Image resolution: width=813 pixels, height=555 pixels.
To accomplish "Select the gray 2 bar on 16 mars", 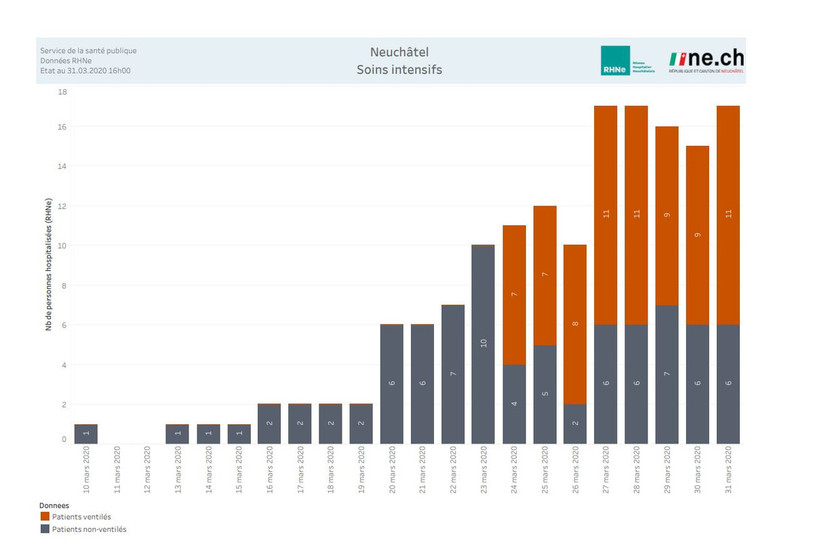I will [x=269, y=424].
